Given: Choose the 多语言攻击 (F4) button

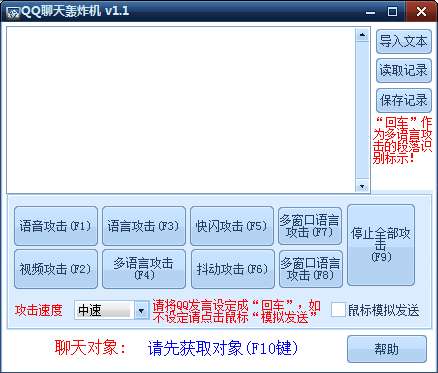Looking at the screenshot, I should click(144, 269).
